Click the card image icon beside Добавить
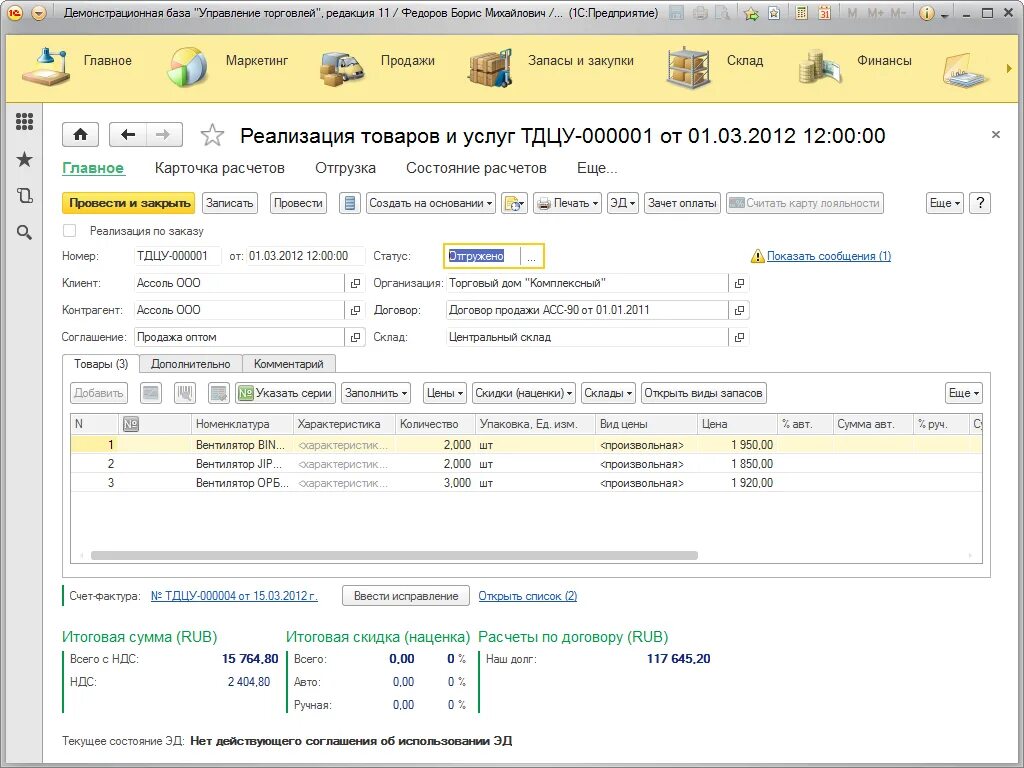The height and width of the screenshot is (768, 1024). click(151, 393)
